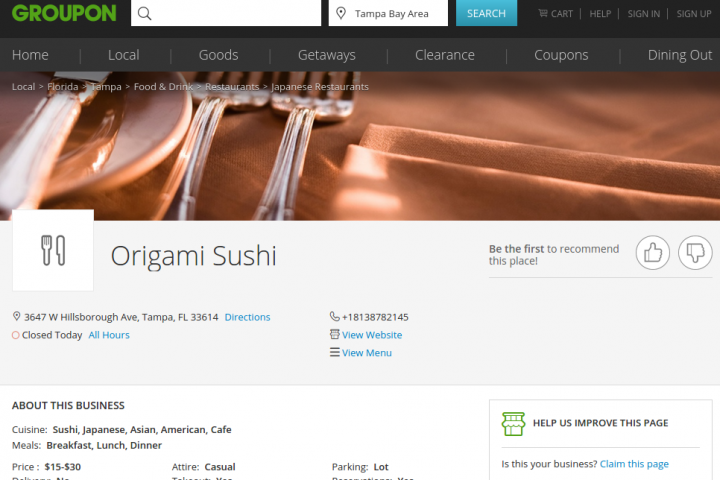Click the fork and knife restaurant icon

pos(53,250)
